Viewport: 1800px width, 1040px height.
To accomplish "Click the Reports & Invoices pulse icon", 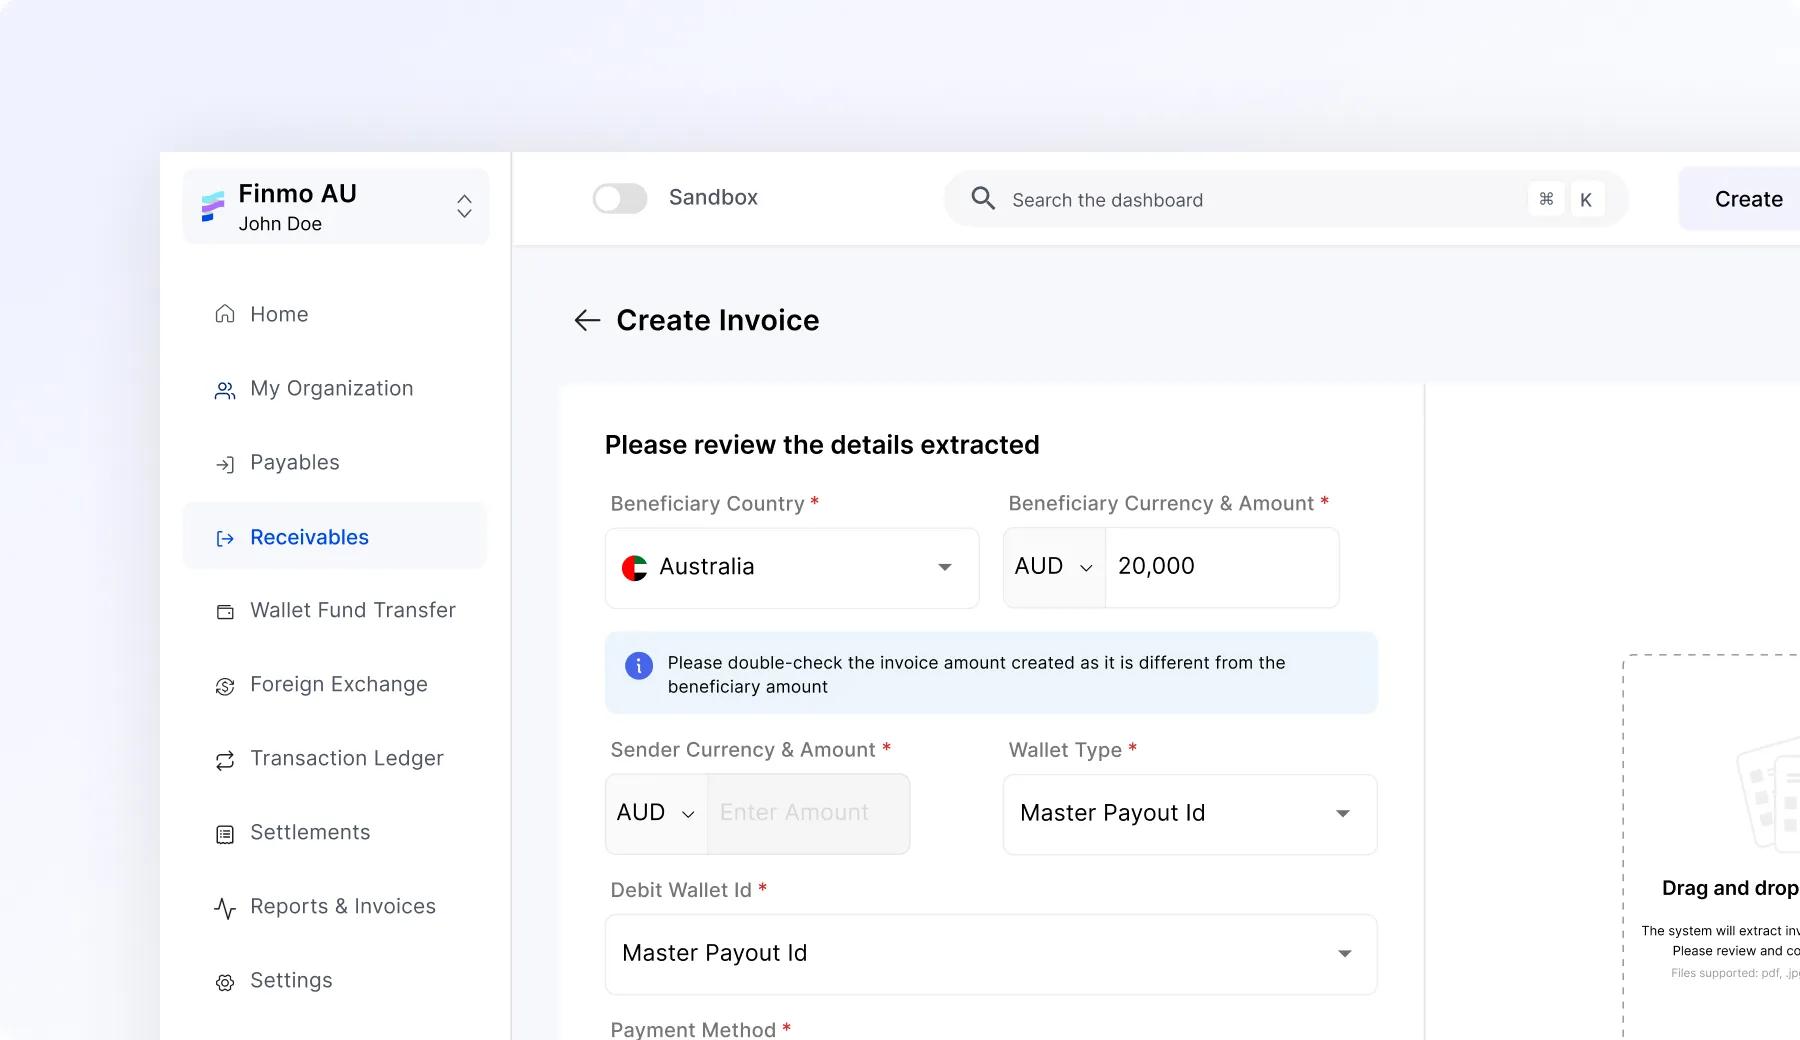I will pos(225,908).
